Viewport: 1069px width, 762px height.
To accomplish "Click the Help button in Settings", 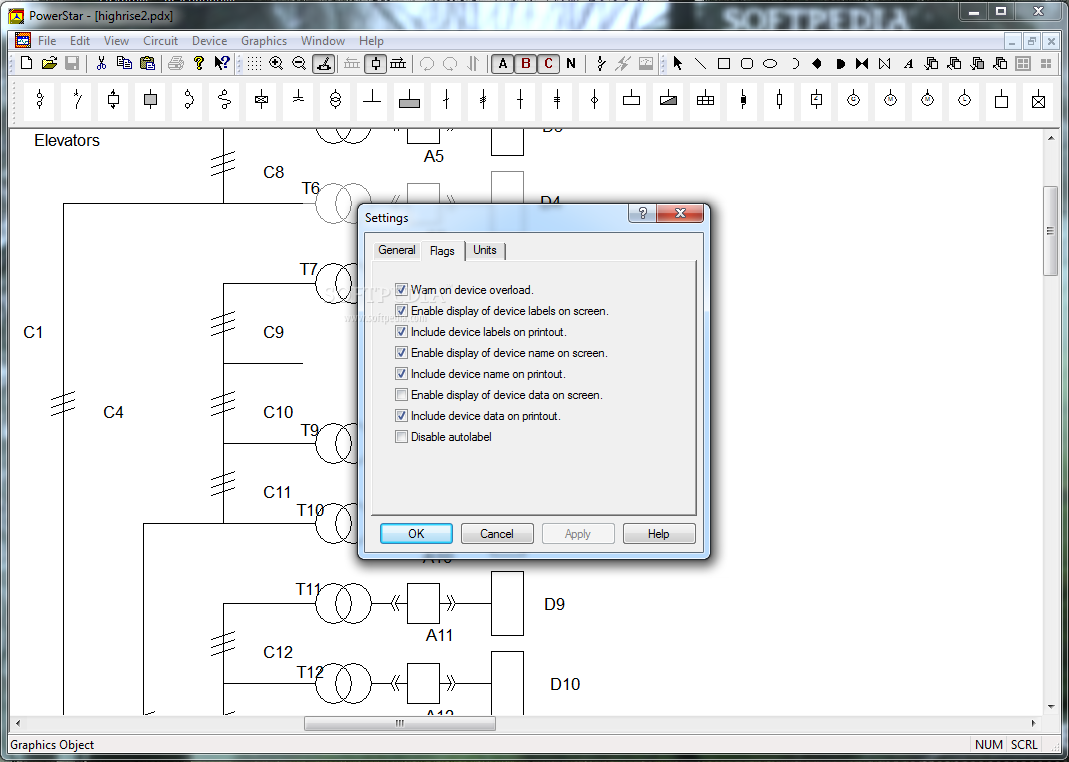I will coord(659,534).
